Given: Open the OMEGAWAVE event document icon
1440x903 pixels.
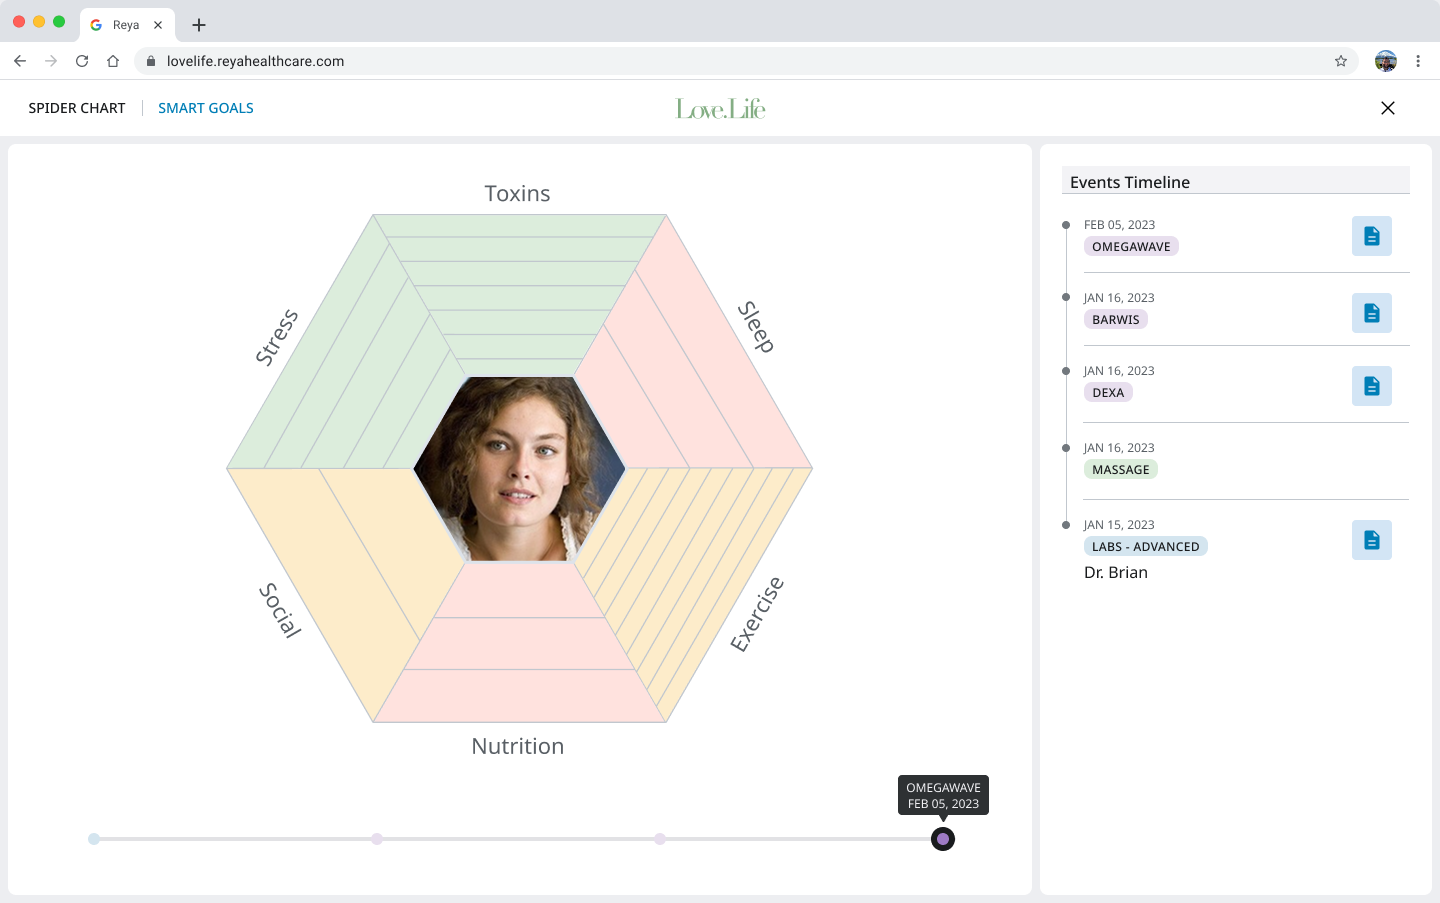Looking at the screenshot, I should (x=1371, y=236).
